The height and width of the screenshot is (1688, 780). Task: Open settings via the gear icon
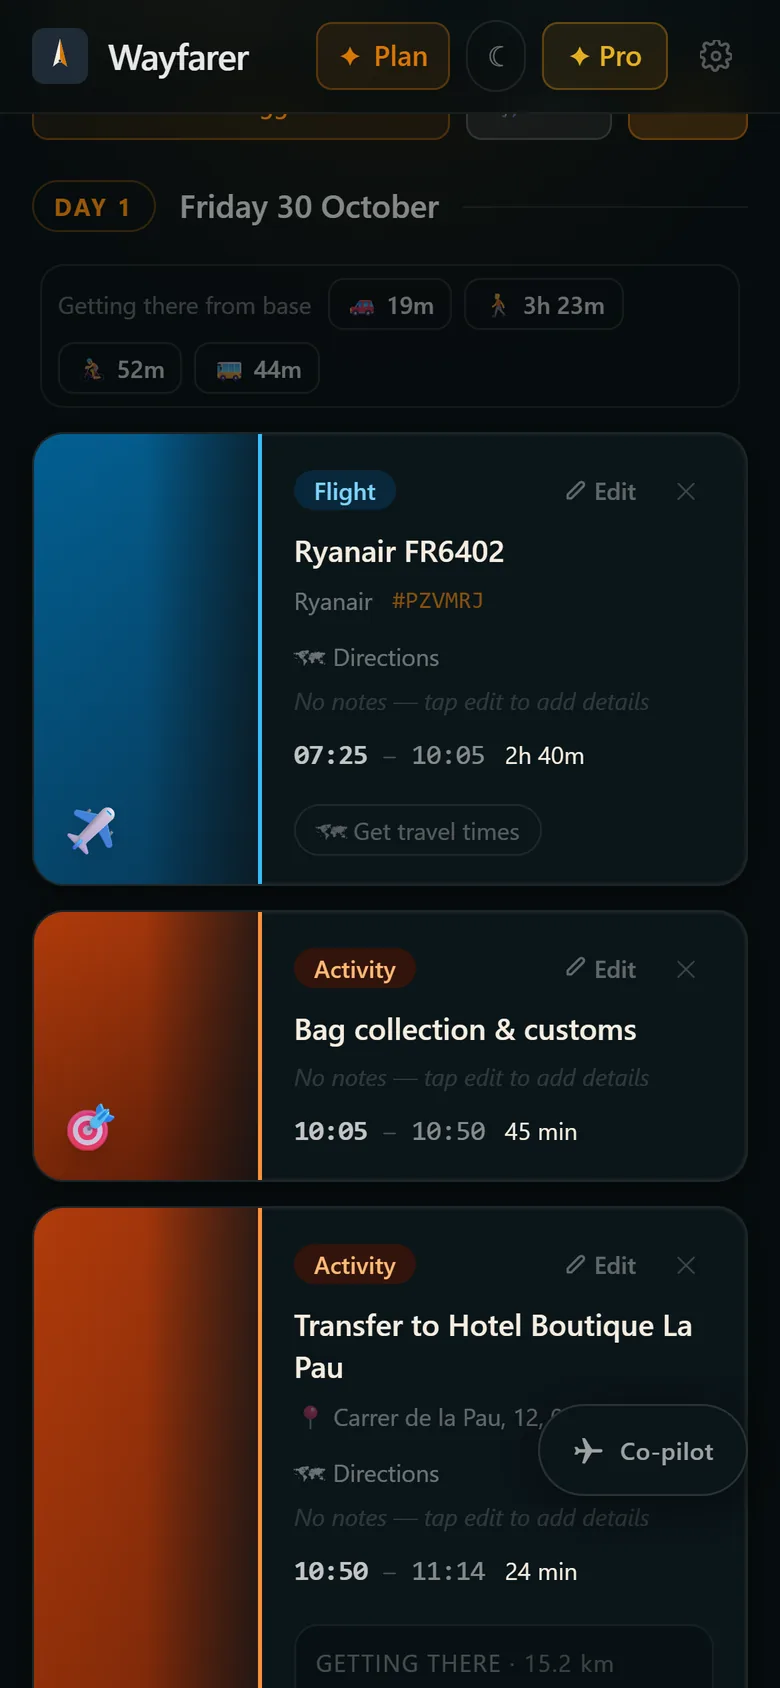pyautogui.click(x=715, y=56)
